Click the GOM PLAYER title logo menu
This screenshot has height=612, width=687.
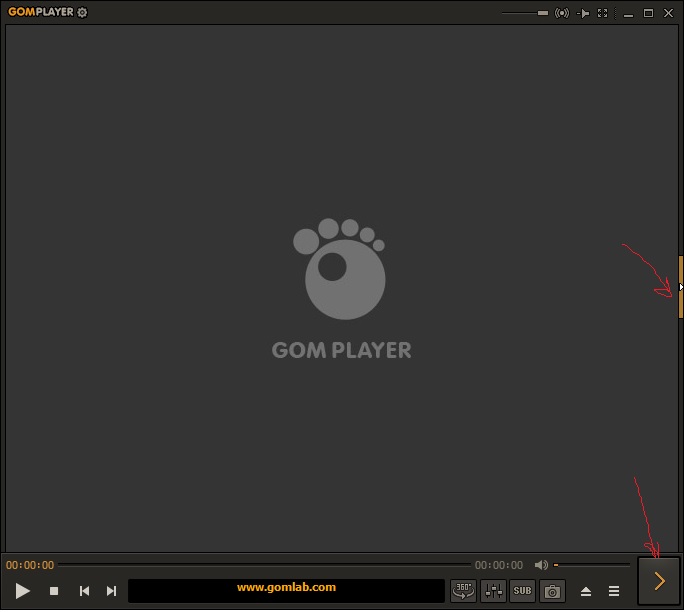click(41, 12)
